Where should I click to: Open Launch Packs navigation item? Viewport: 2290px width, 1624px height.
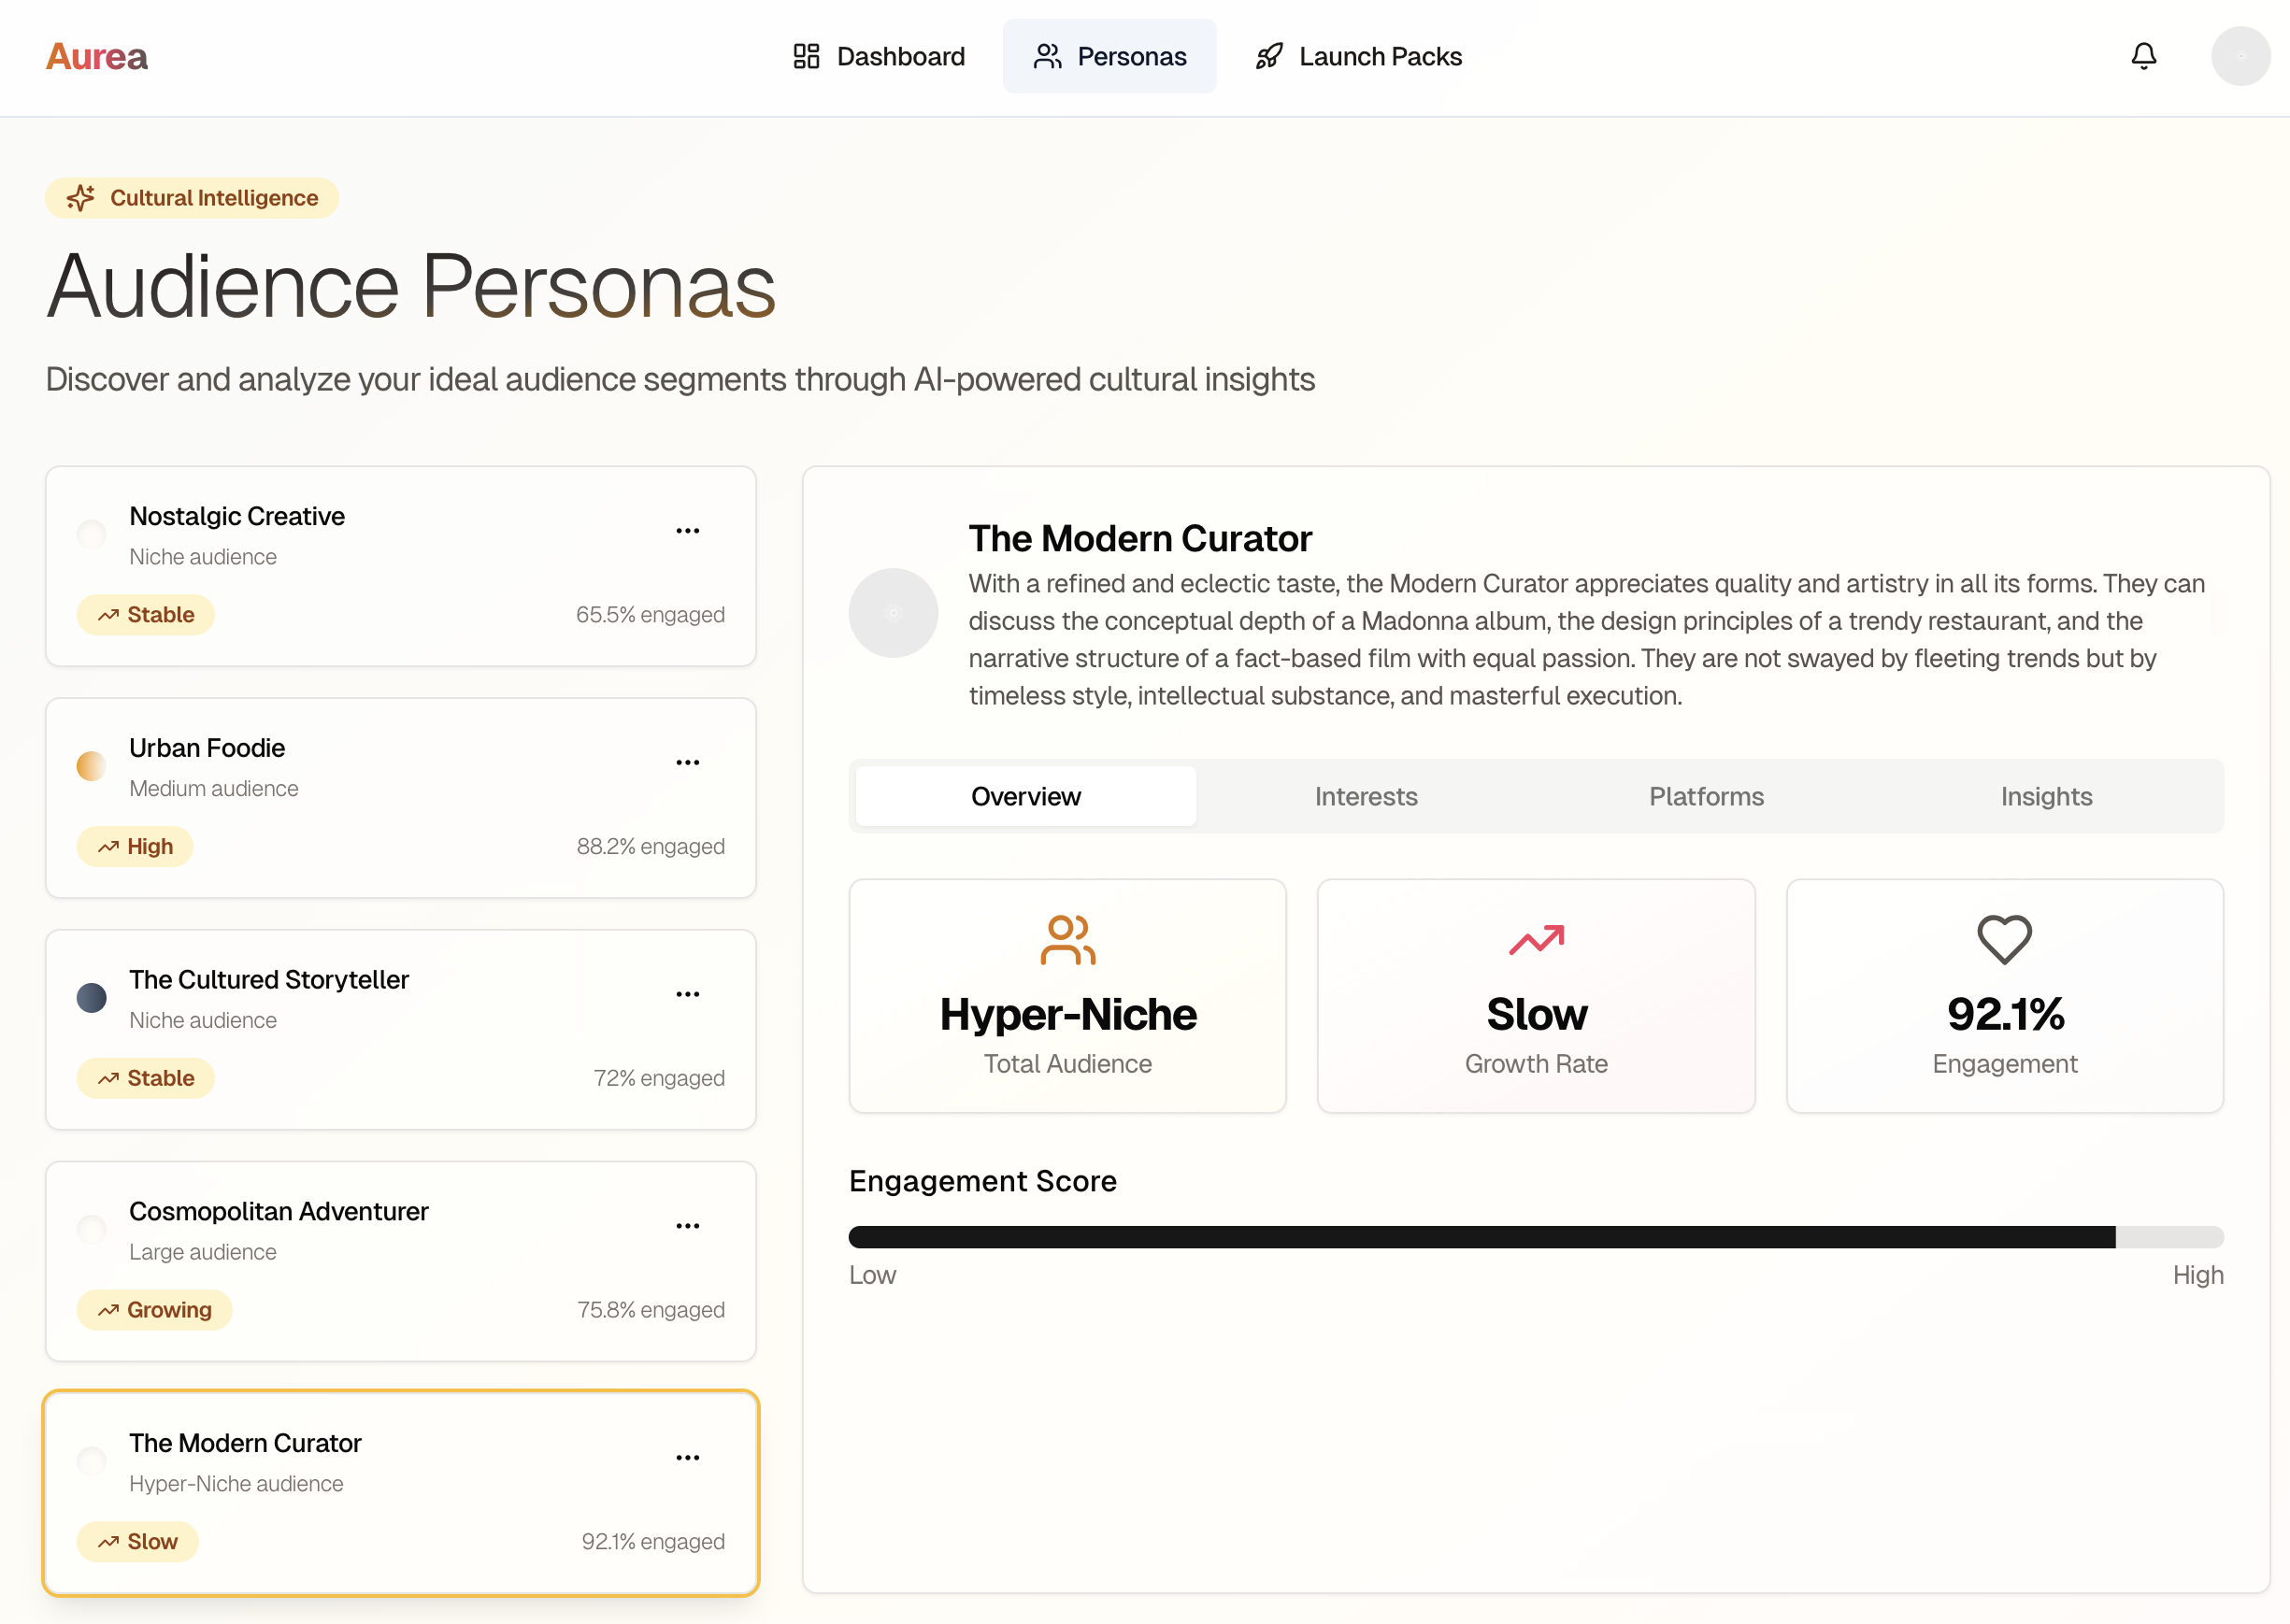[1359, 56]
